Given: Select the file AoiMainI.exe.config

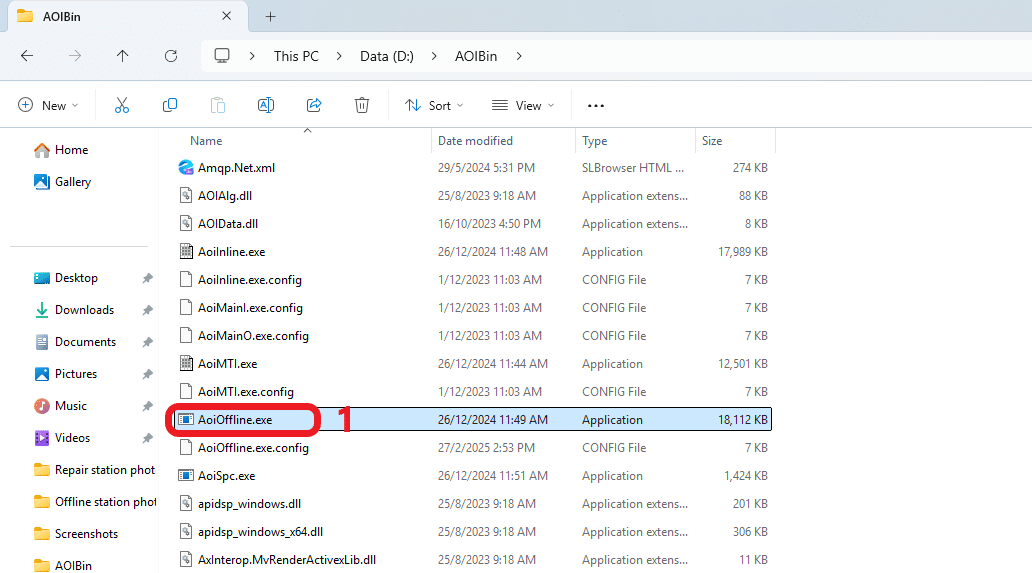Looking at the screenshot, I should (x=250, y=308).
